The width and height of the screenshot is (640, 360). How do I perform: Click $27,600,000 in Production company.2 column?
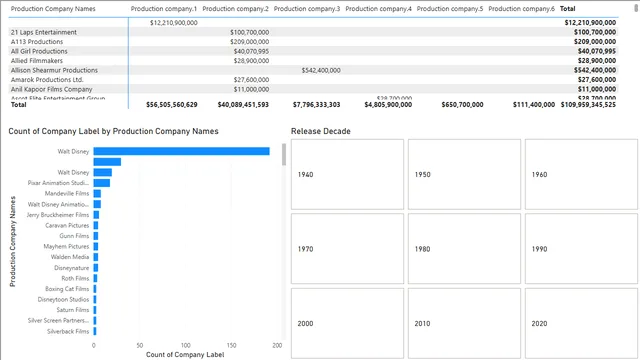[251, 80]
